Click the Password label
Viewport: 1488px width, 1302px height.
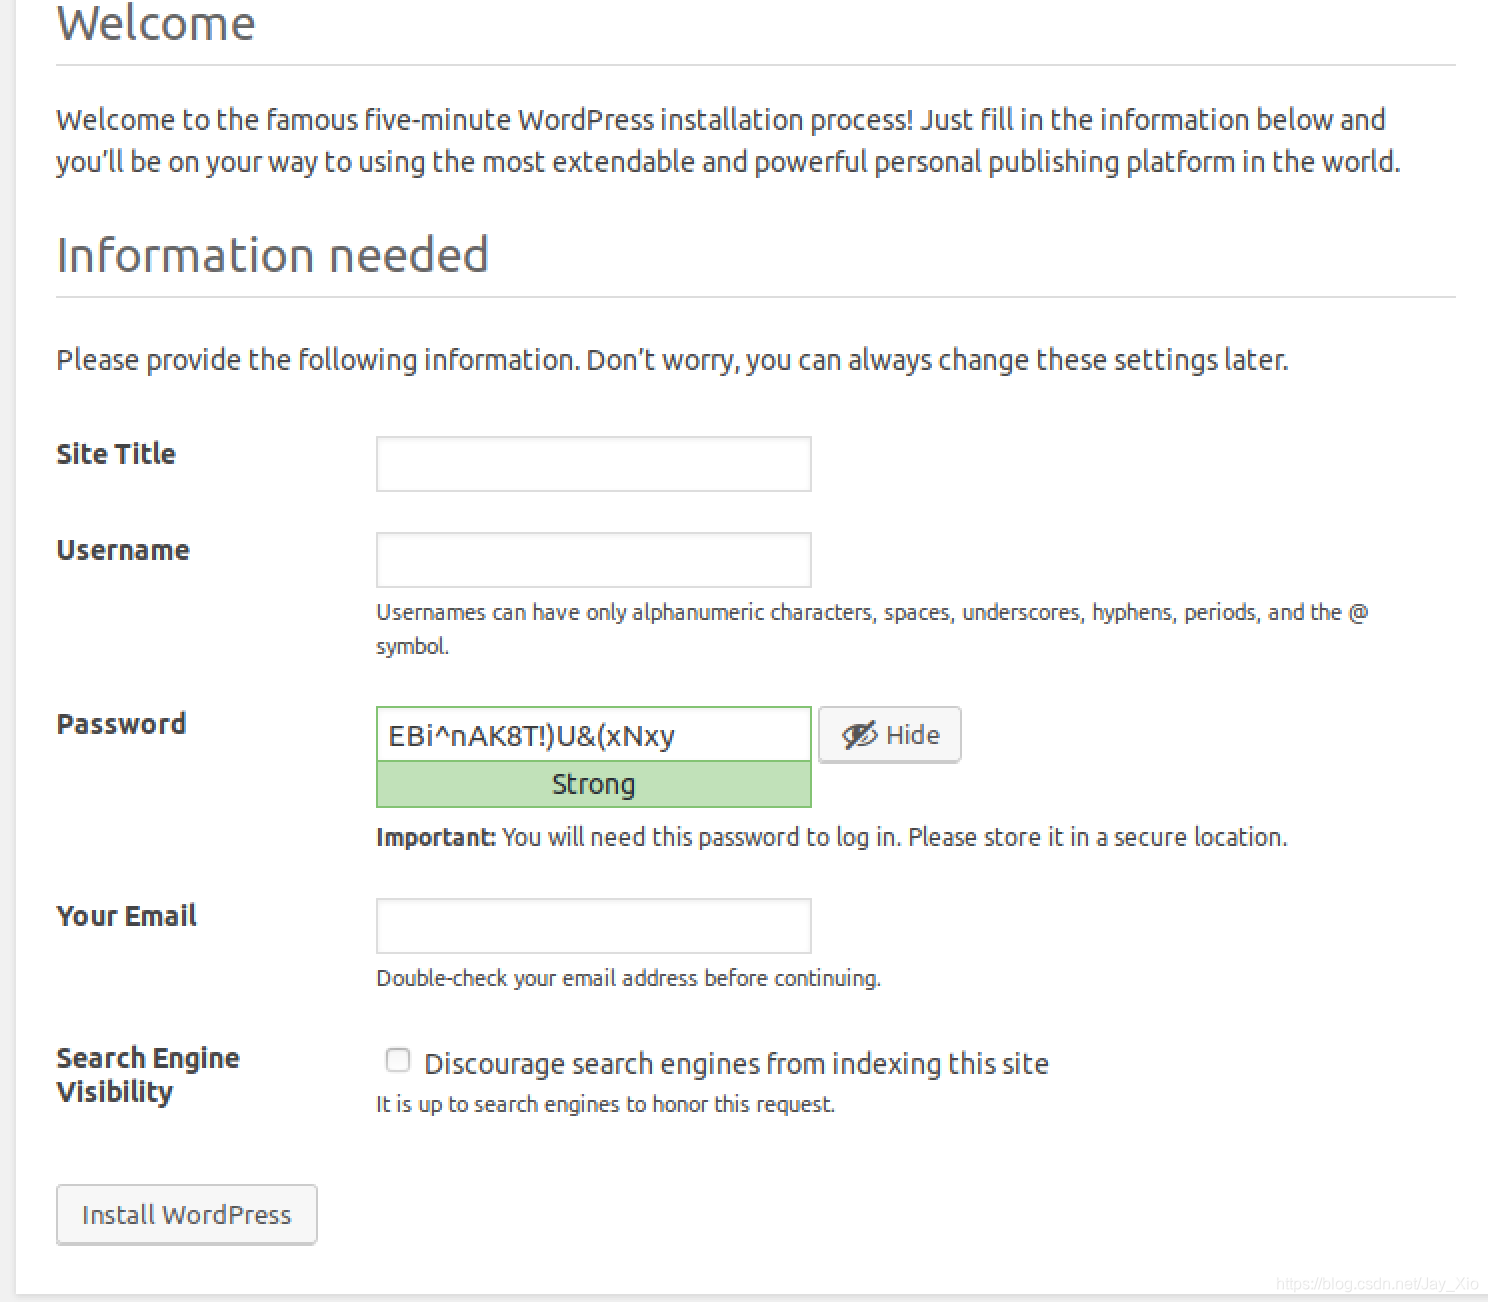pos(121,724)
